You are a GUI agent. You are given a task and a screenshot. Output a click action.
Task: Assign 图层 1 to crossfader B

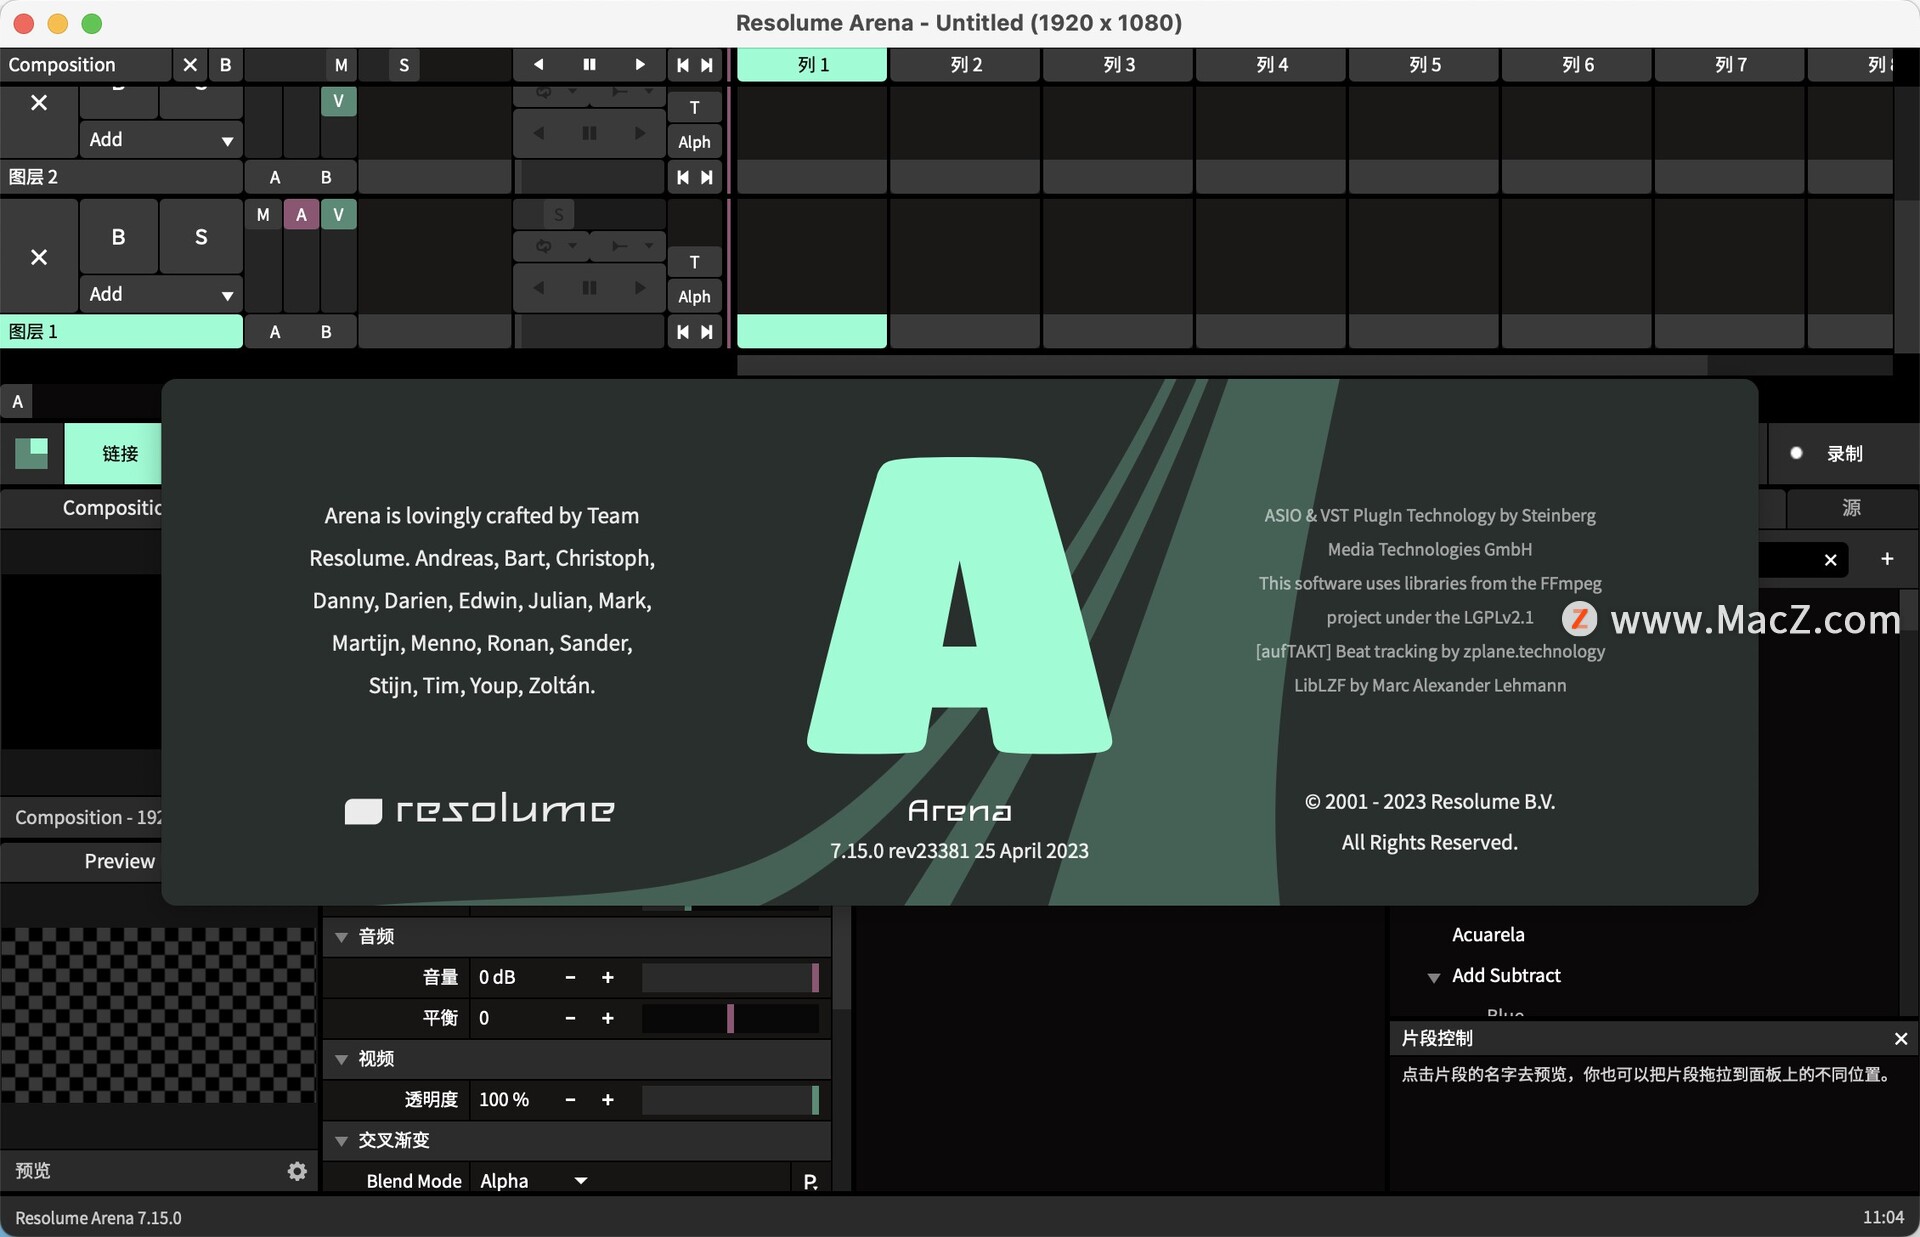(326, 332)
